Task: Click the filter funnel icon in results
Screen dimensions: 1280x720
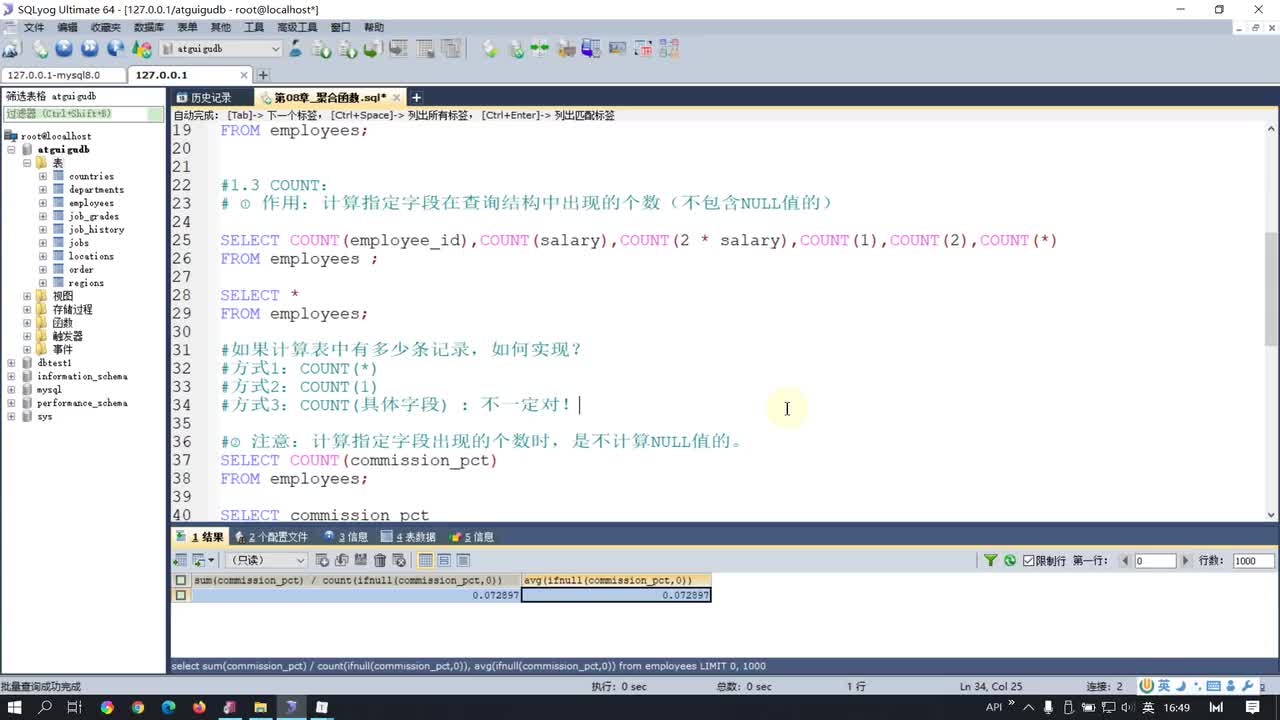Action: (x=991, y=561)
